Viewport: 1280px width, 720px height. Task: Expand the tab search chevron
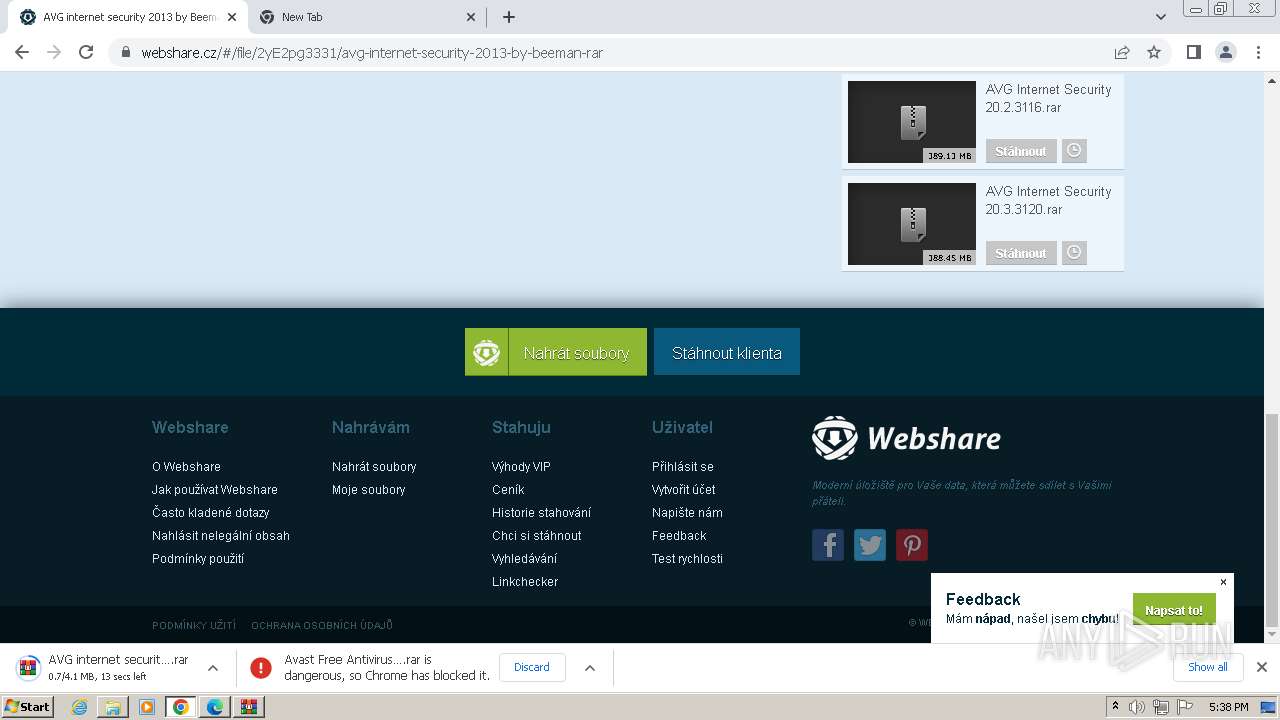pos(1161,17)
